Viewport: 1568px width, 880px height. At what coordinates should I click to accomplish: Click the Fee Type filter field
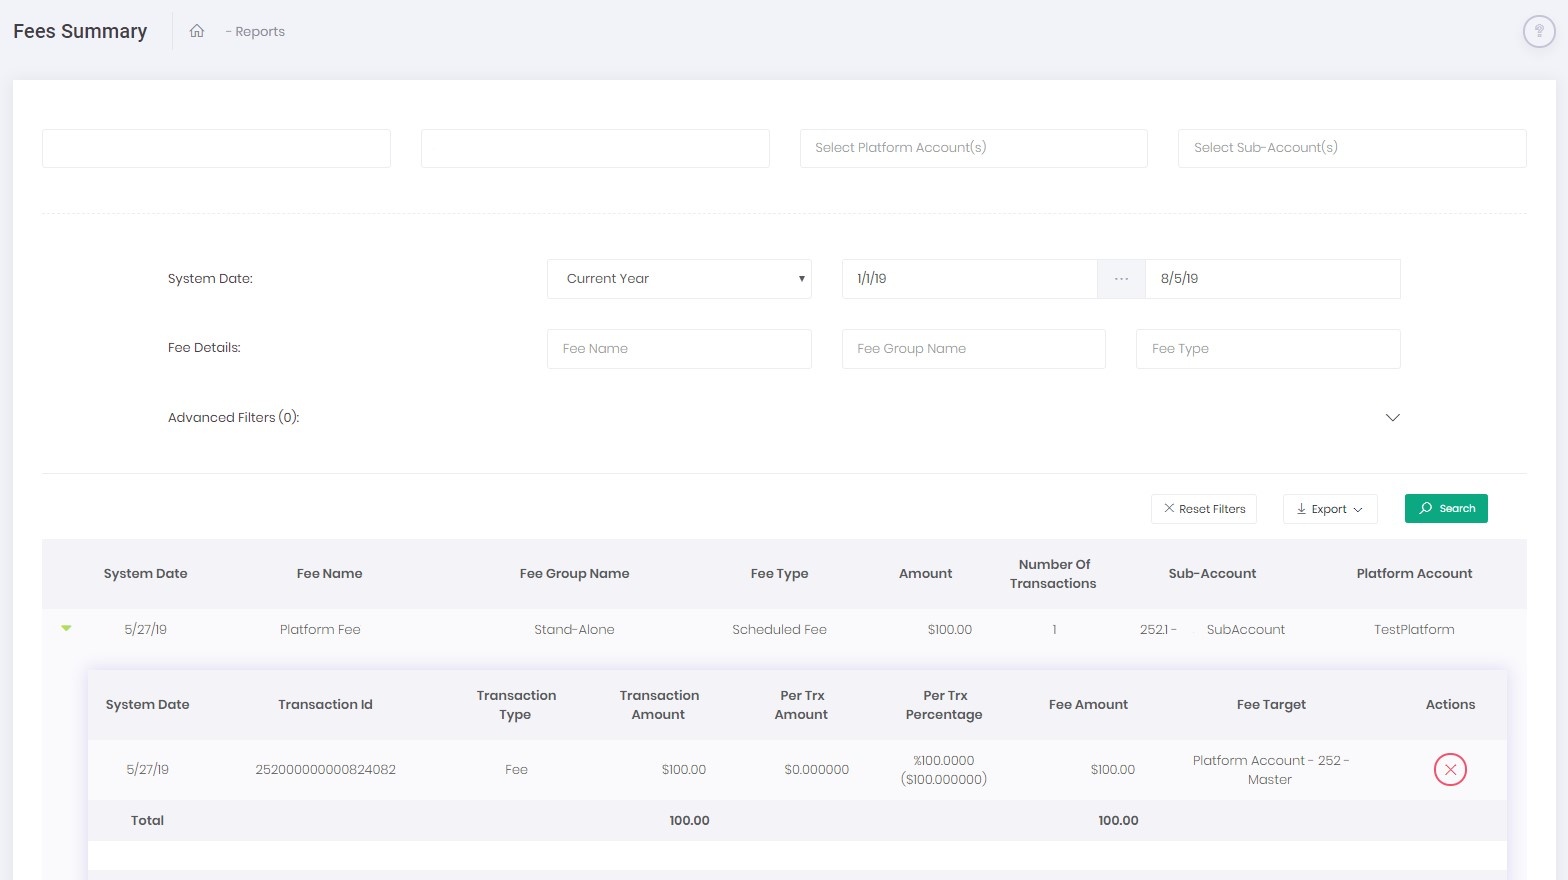(1267, 349)
